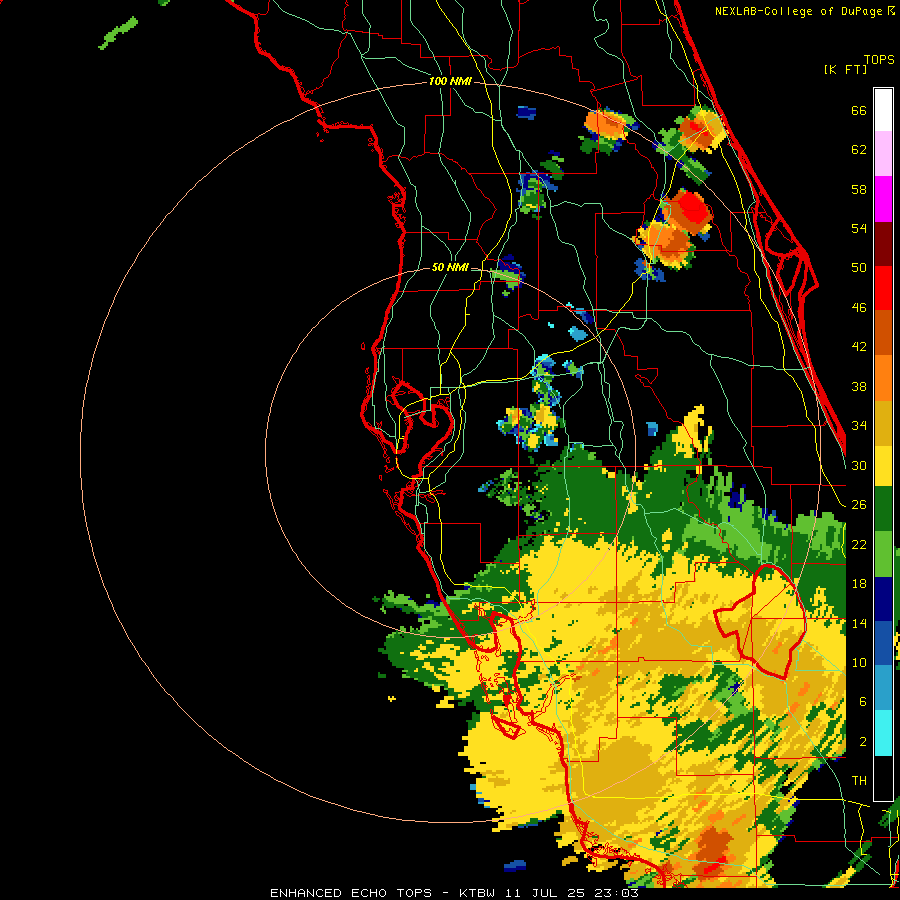The height and width of the screenshot is (900, 900).
Task: Click the light green legend swatch
Action: coord(883,554)
